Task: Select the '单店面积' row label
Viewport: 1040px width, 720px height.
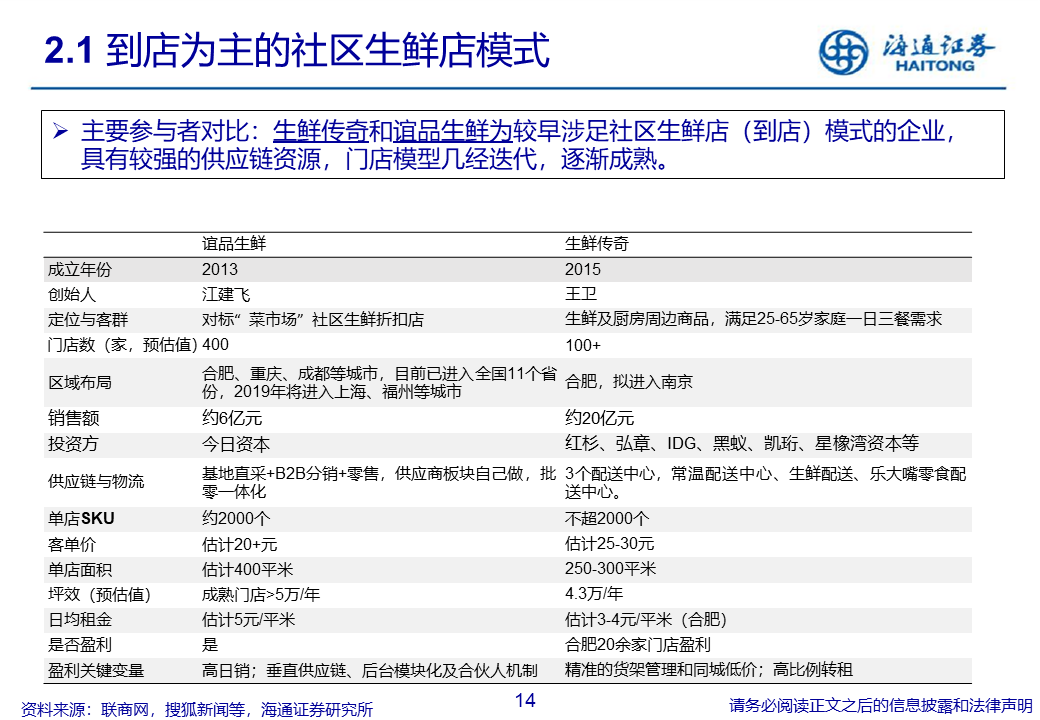Action: pos(80,570)
